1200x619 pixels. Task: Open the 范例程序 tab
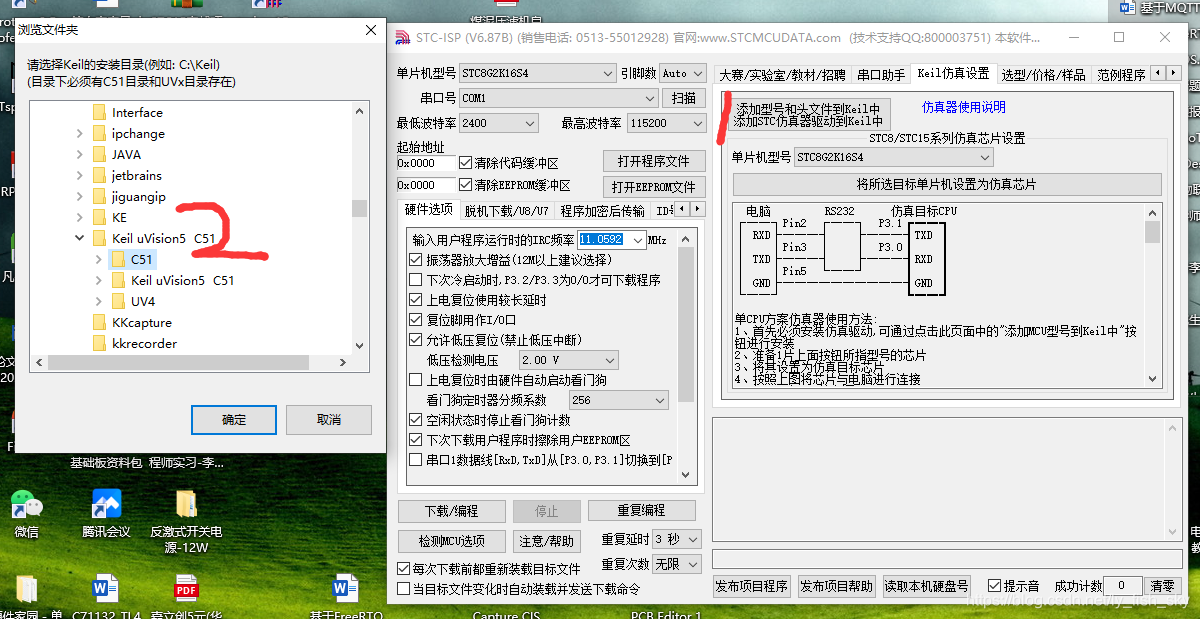pos(1120,74)
